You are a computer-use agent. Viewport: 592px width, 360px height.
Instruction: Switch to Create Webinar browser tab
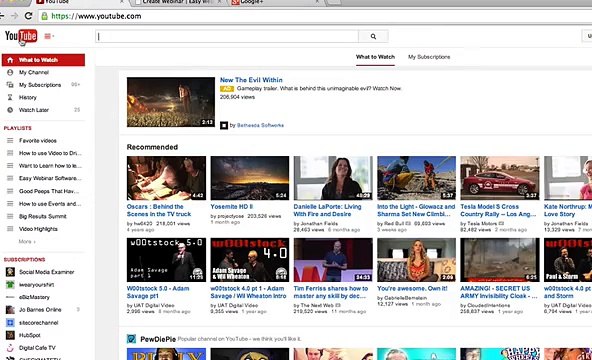pos(178,2)
